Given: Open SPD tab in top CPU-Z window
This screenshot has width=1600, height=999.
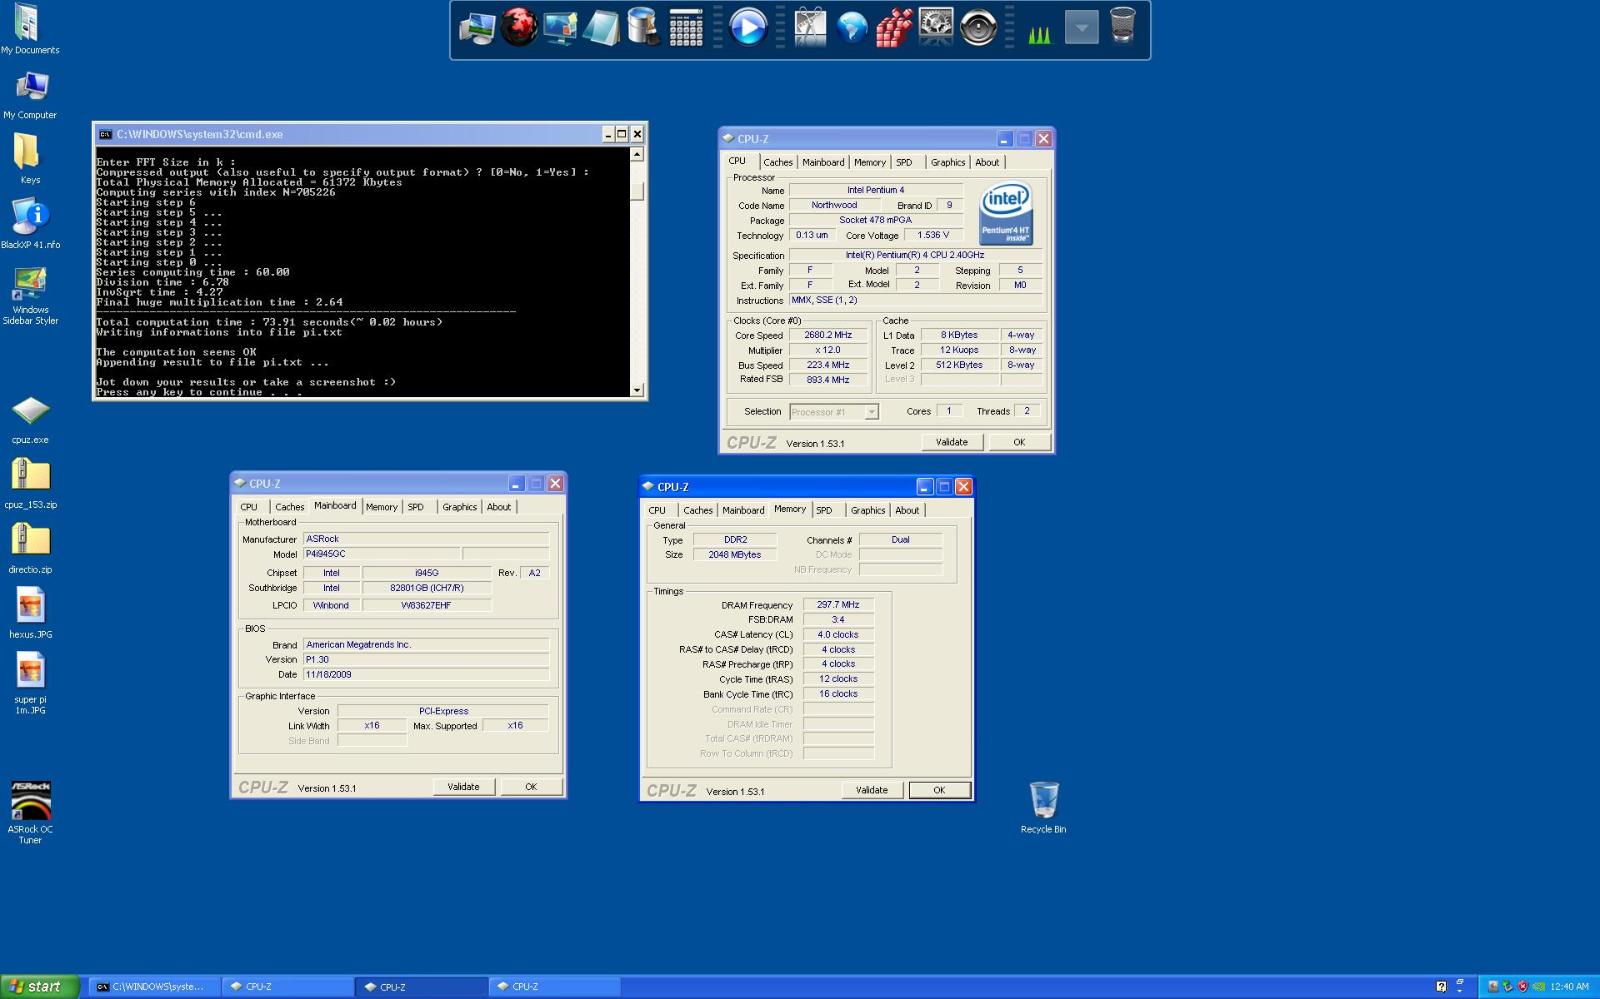Looking at the screenshot, I should 904,162.
